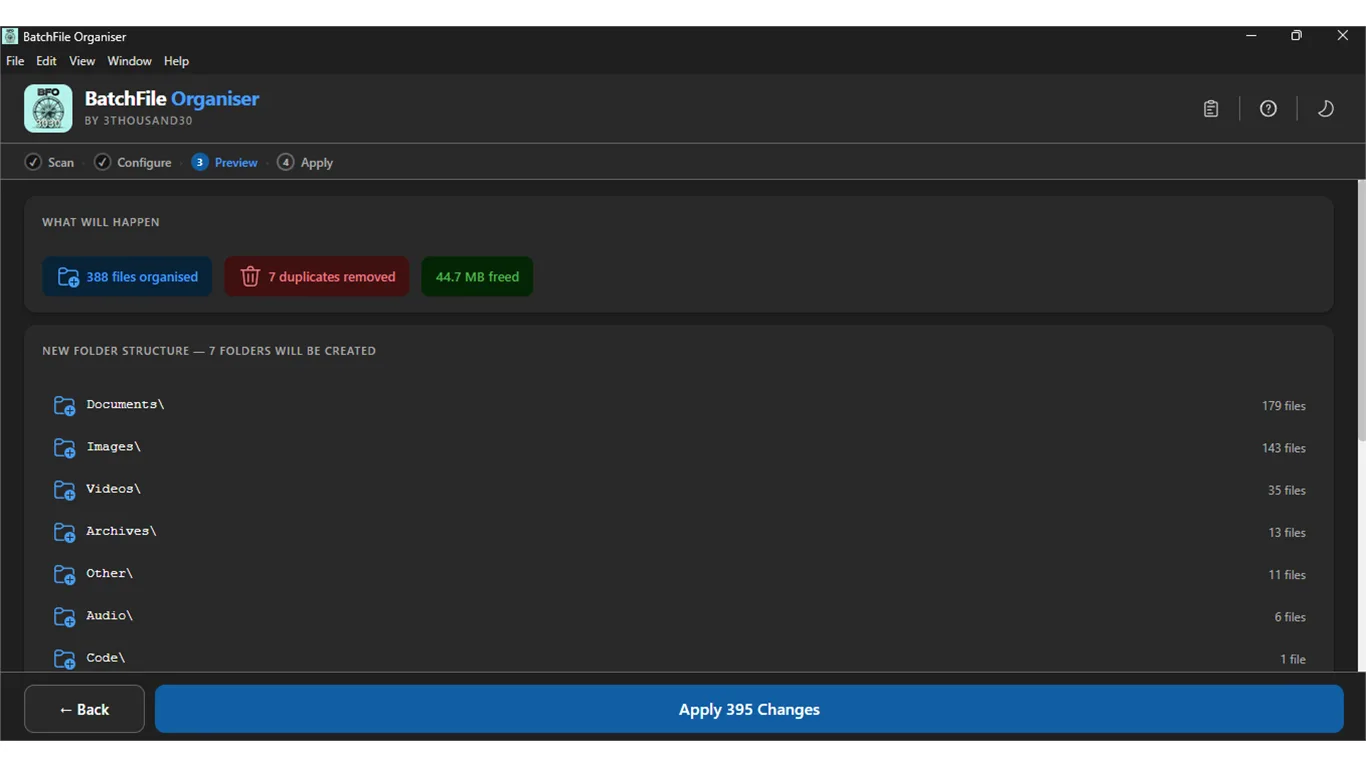
Task: Click the Scan step checkmark icon
Action: (33, 162)
